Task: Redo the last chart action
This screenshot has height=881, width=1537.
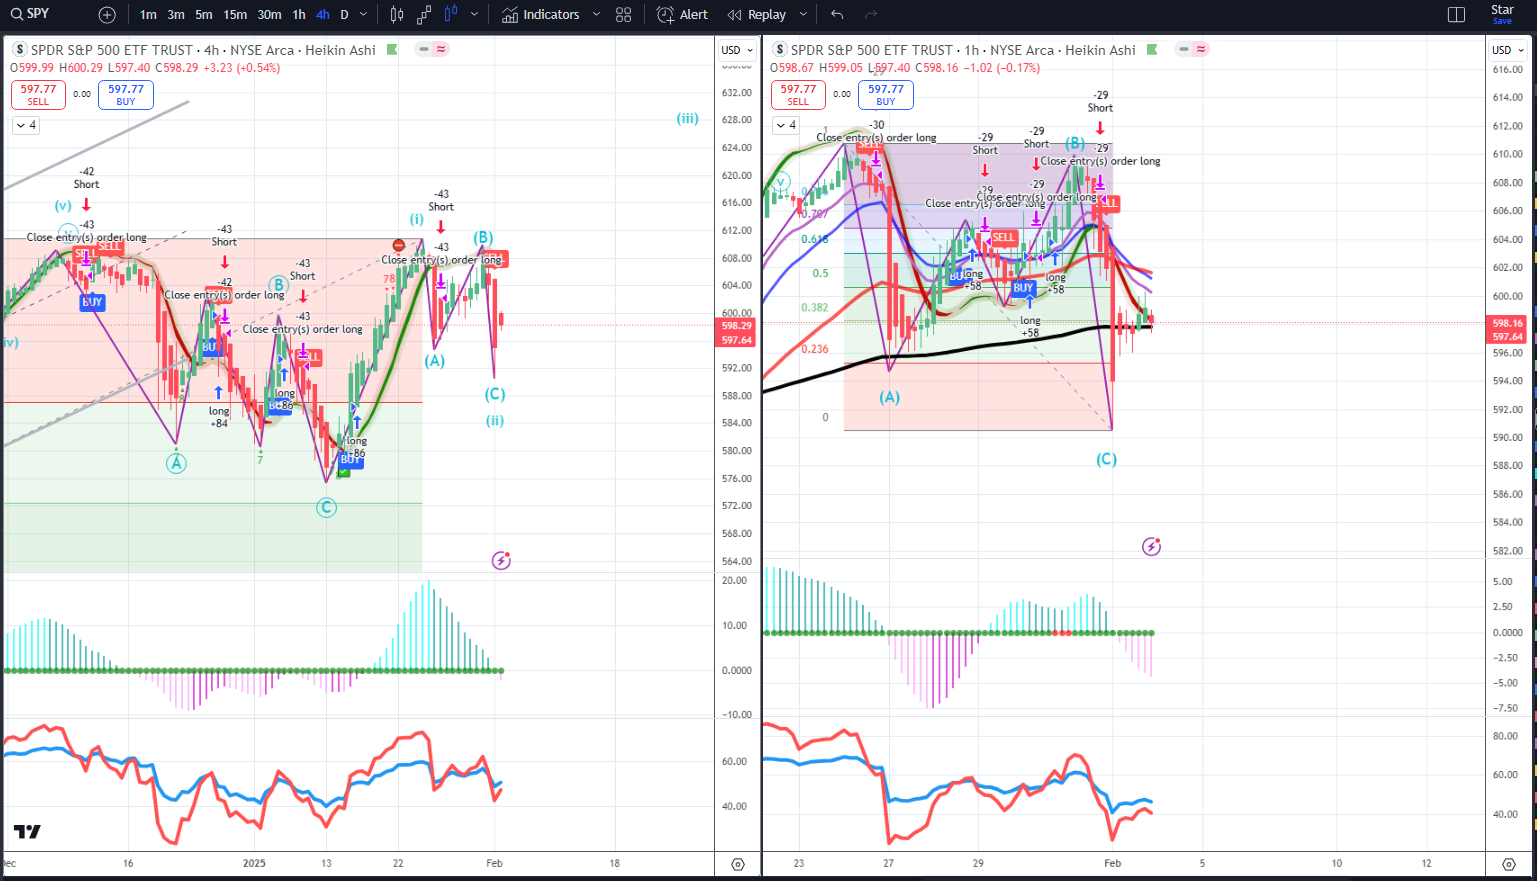Action: tap(871, 15)
